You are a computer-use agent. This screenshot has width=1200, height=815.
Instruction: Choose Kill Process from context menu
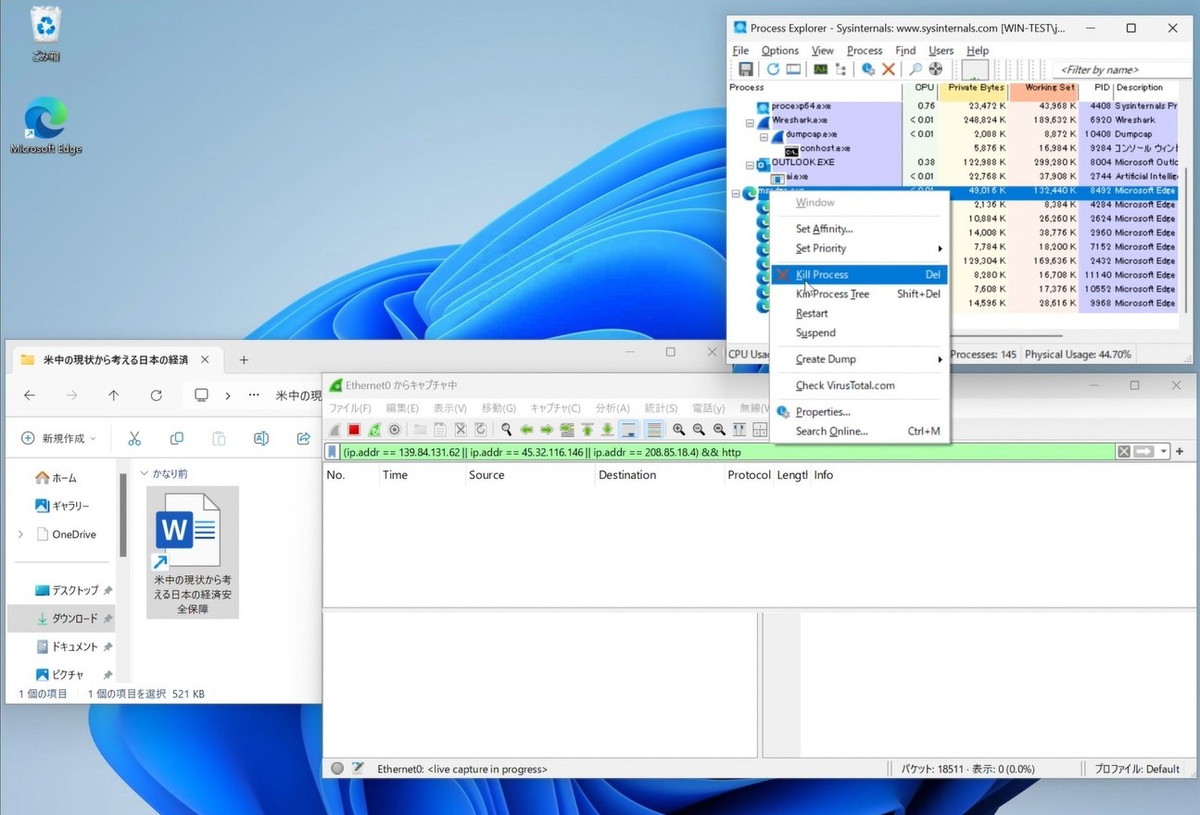[x=859, y=274]
